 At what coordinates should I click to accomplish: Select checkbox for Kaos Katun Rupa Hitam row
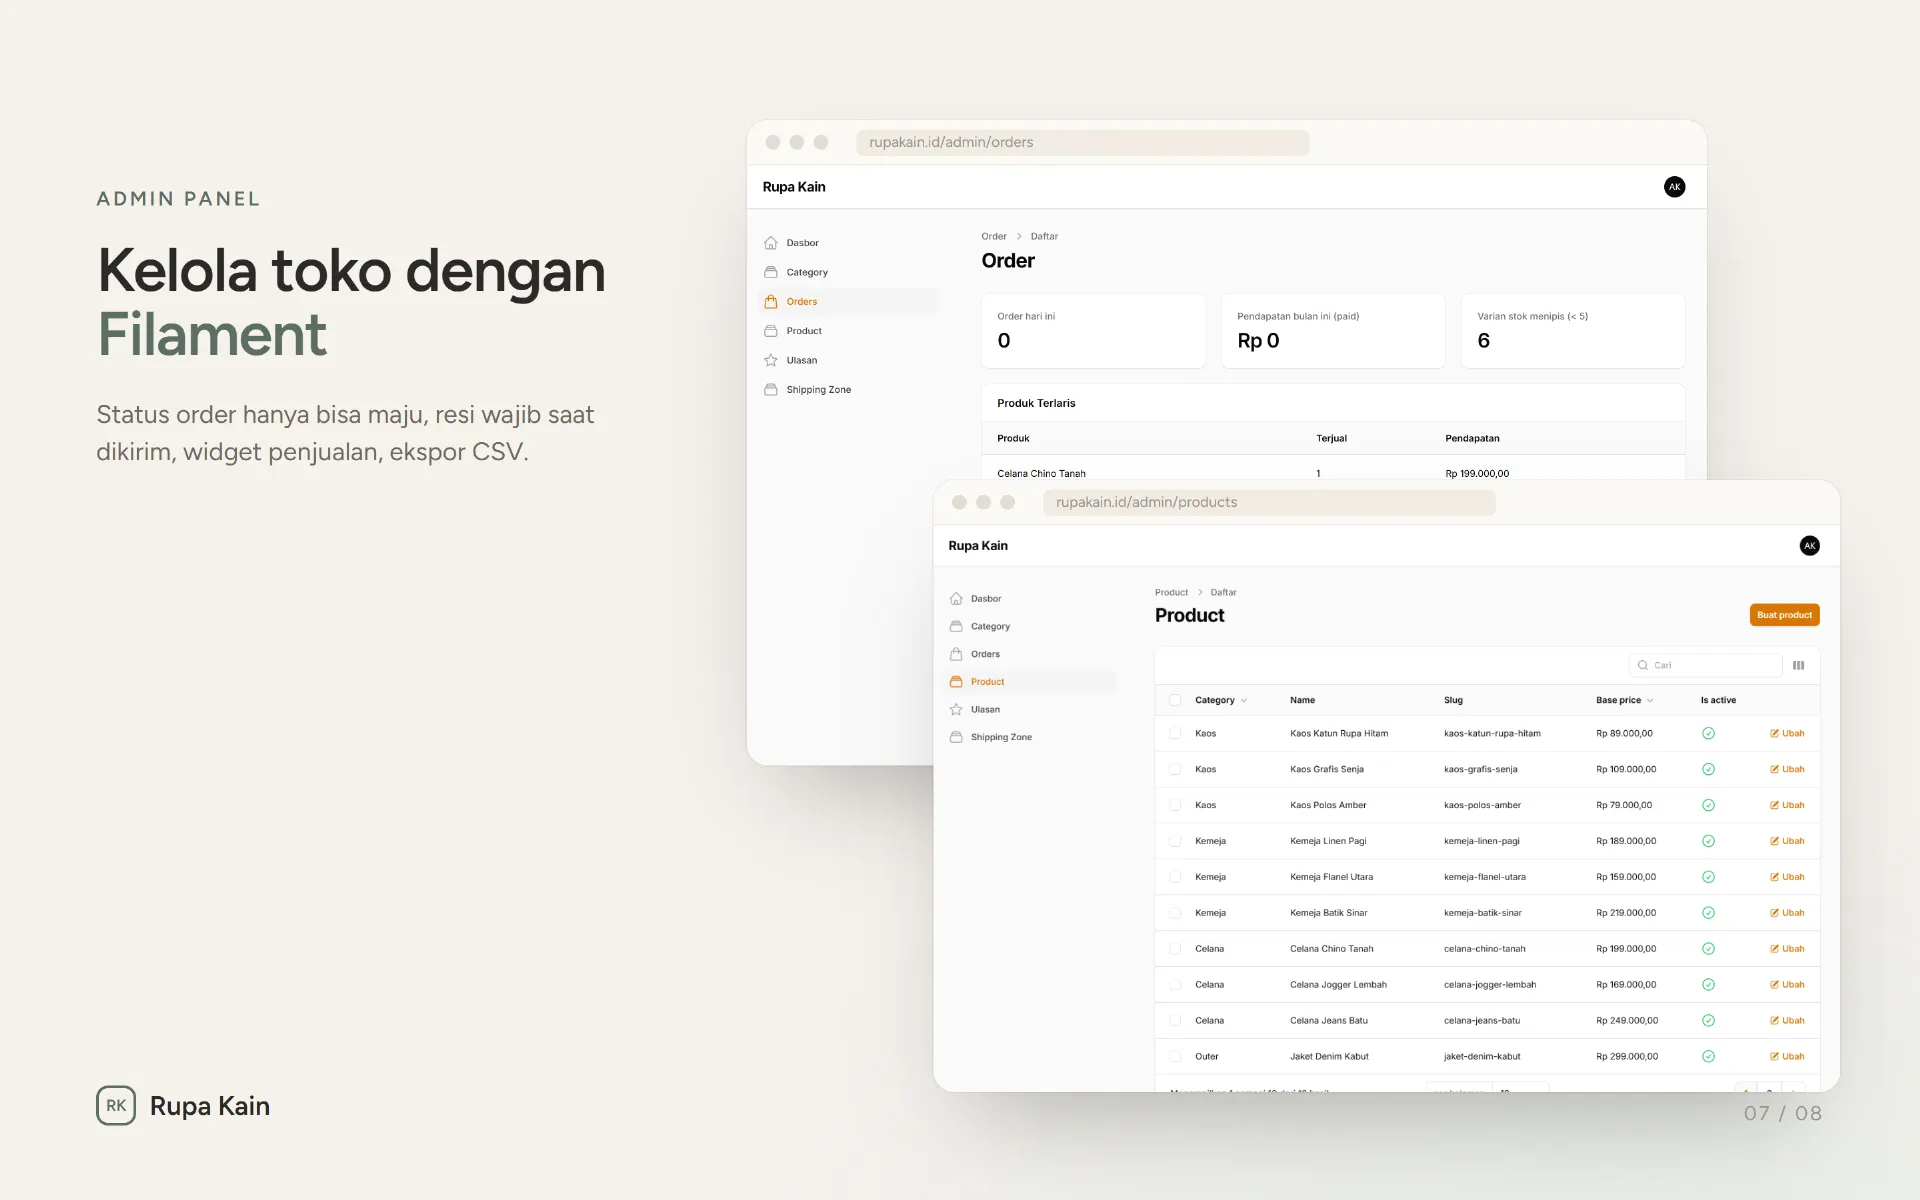click(x=1175, y=733)
